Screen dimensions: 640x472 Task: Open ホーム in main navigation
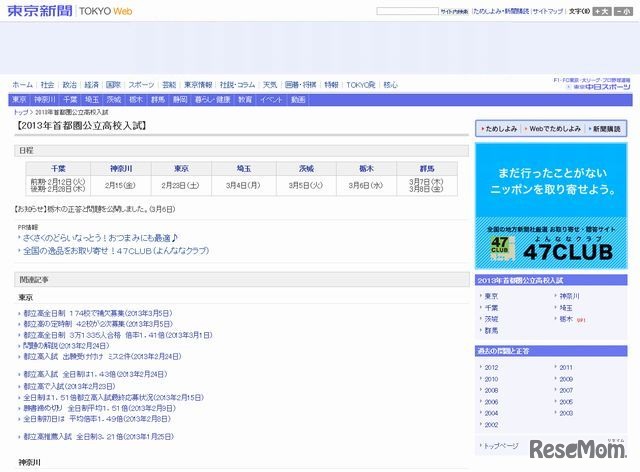(22, 85)
